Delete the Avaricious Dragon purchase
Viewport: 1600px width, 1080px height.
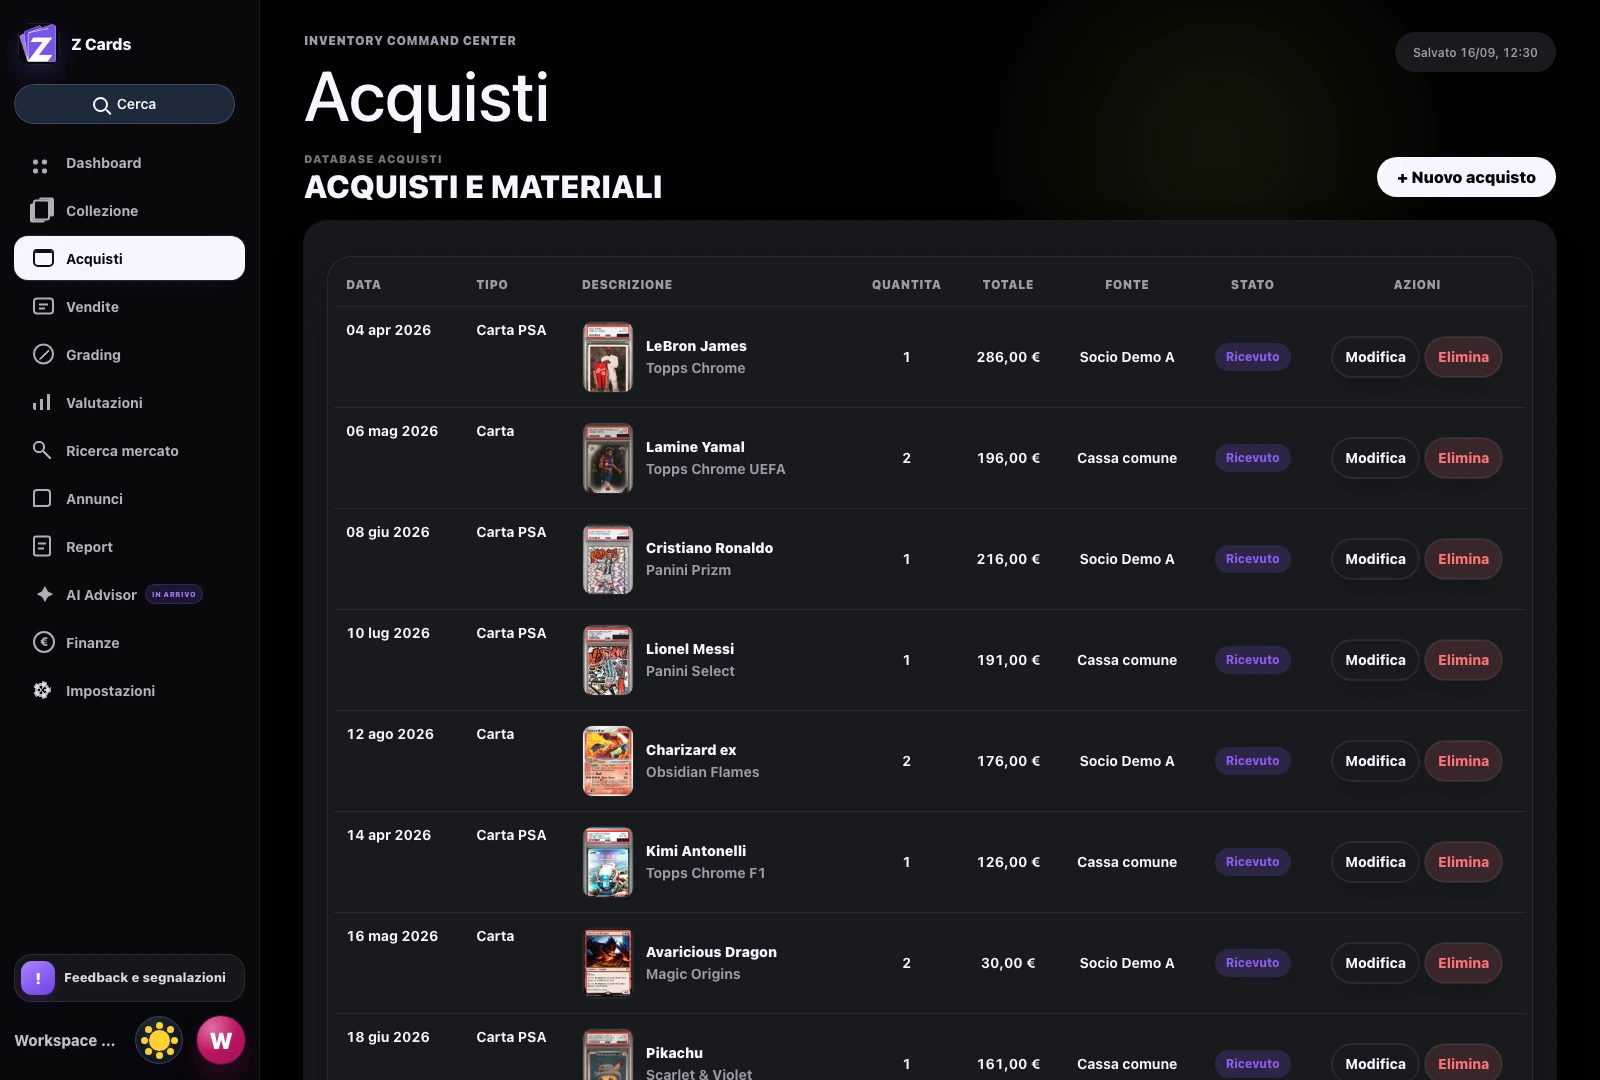(x=1463, y=963)
